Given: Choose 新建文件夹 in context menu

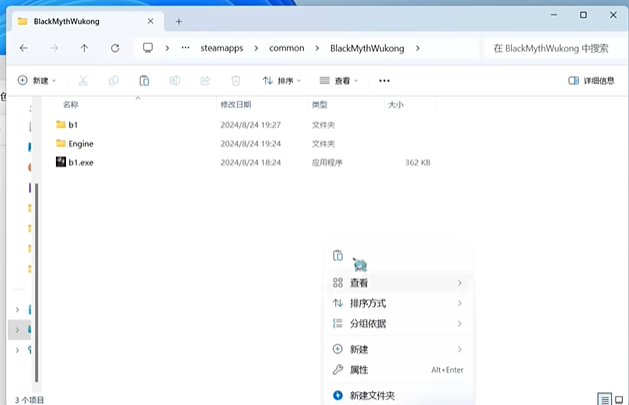Looking at the screenshot, I should tap(398, 395).
